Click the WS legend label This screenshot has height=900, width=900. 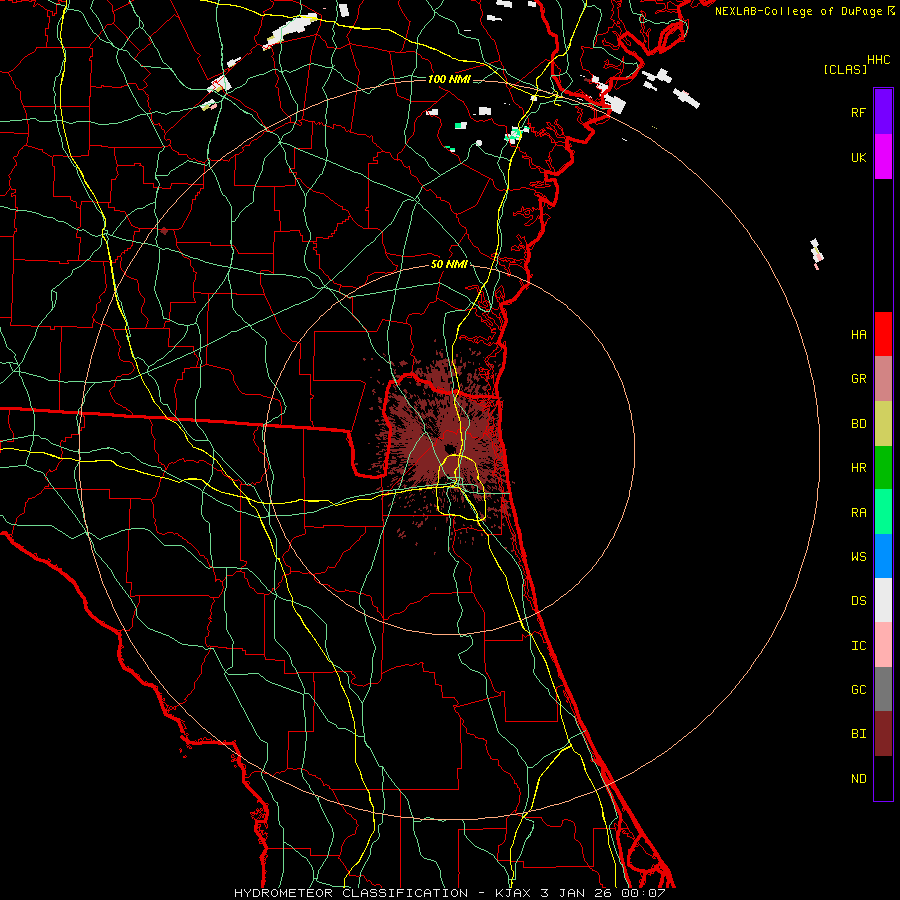(859, 557)
